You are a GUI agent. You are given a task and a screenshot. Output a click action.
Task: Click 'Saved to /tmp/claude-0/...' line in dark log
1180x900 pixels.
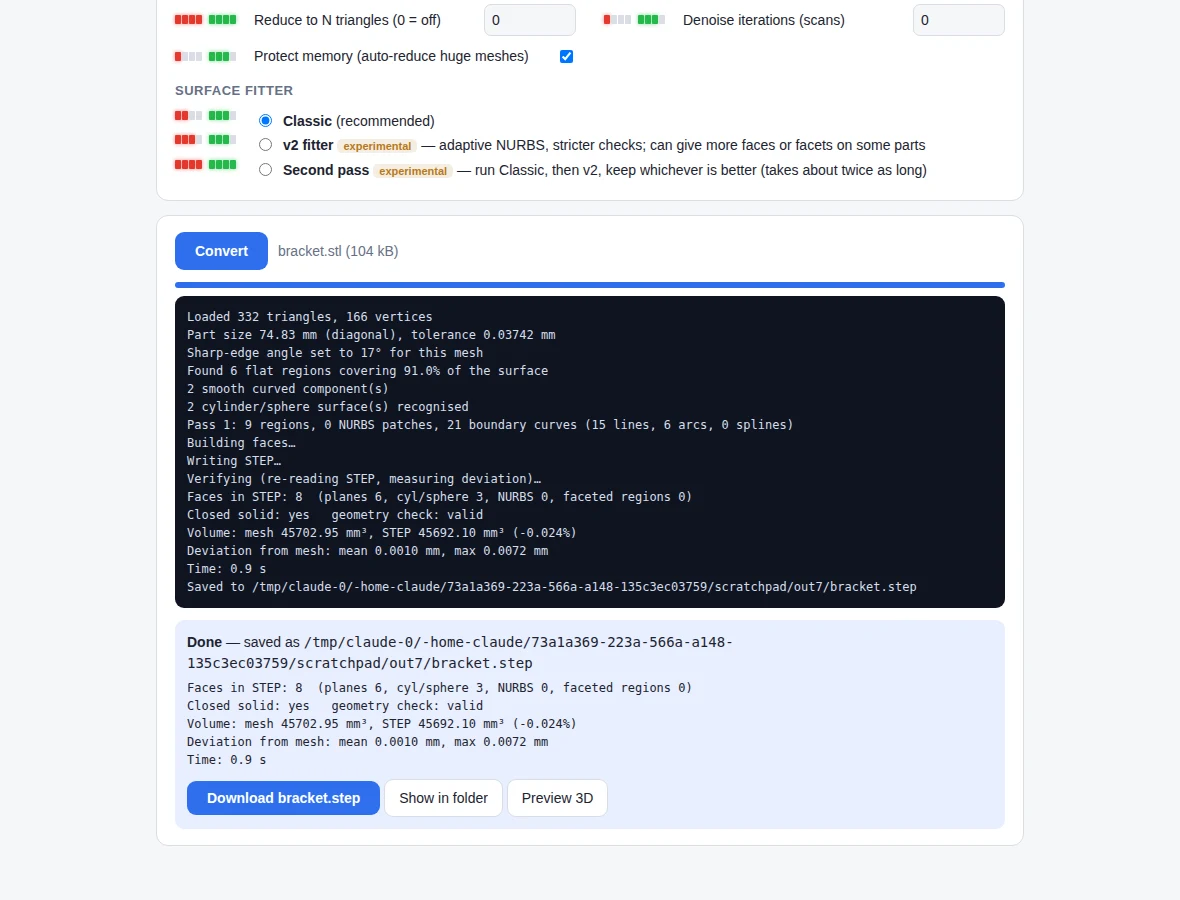[x=552, y=587]
